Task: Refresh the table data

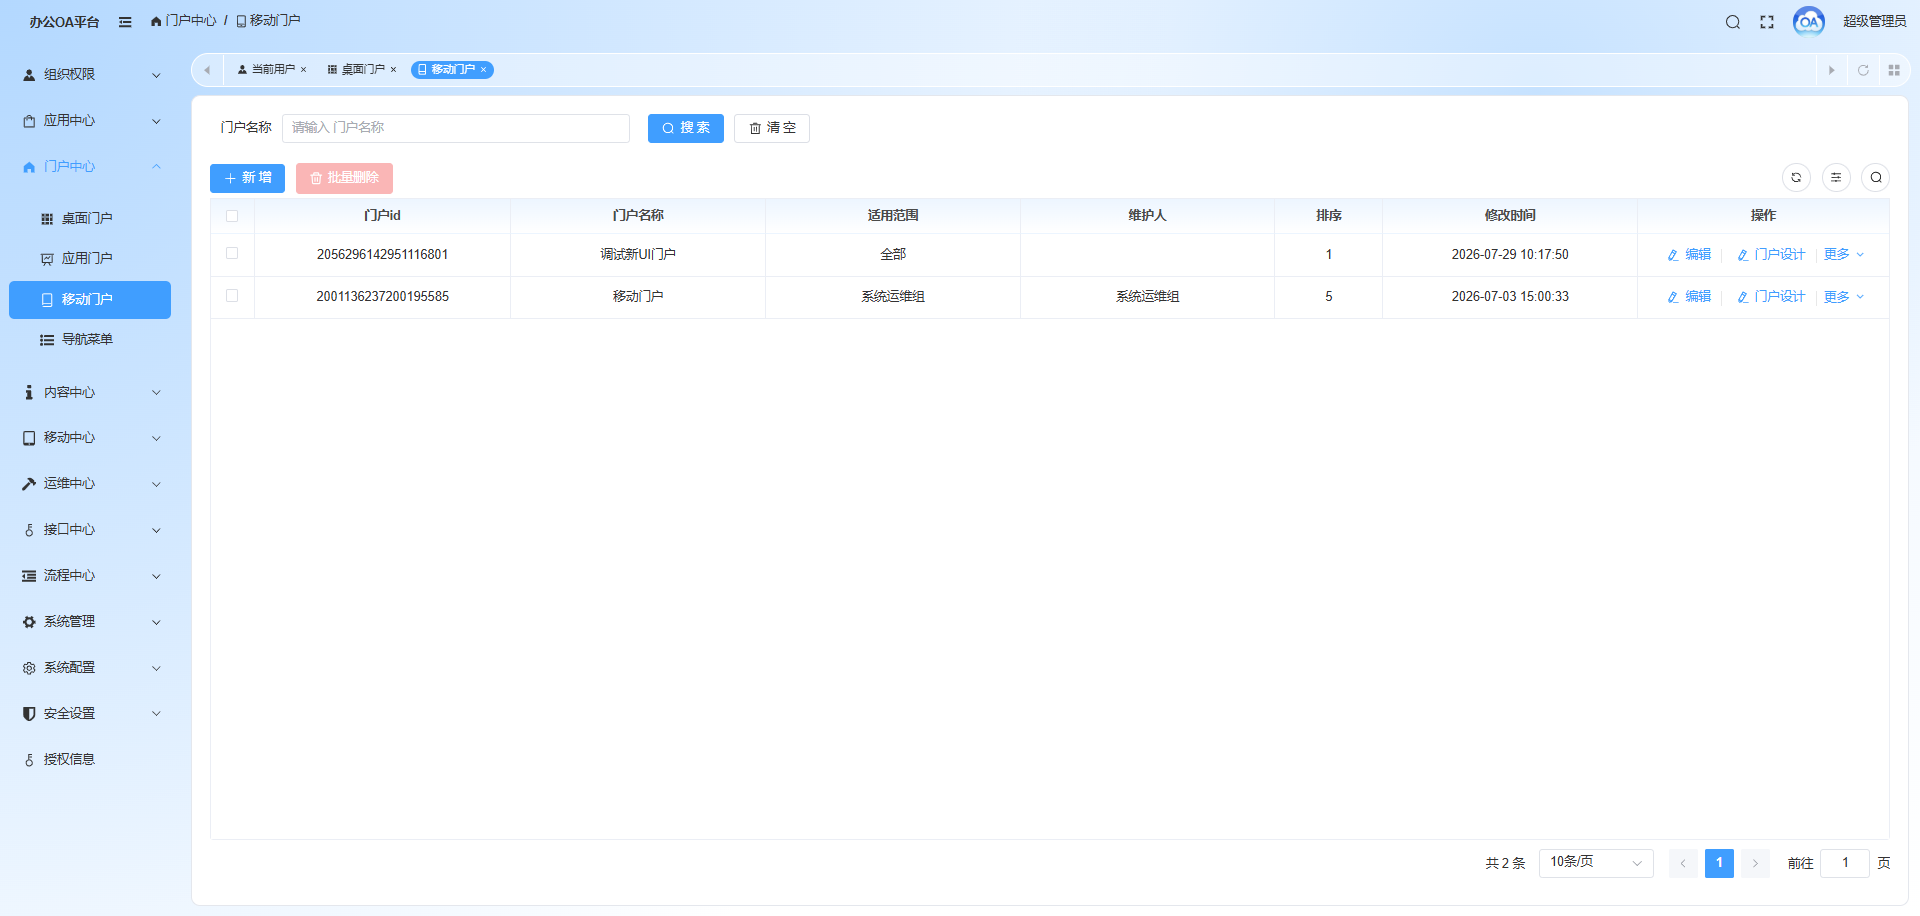Action: pos(1796,177)
